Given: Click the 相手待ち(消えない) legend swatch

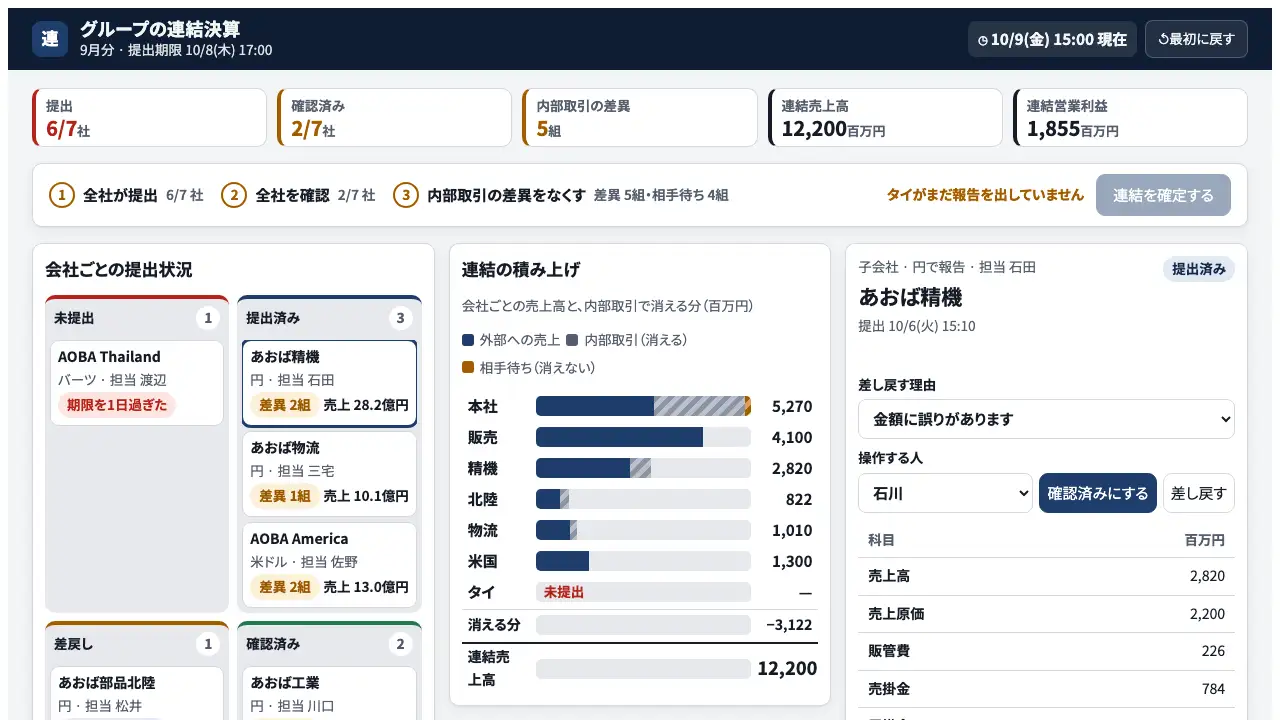Looking at the screenshot, I should coord(468,368).
